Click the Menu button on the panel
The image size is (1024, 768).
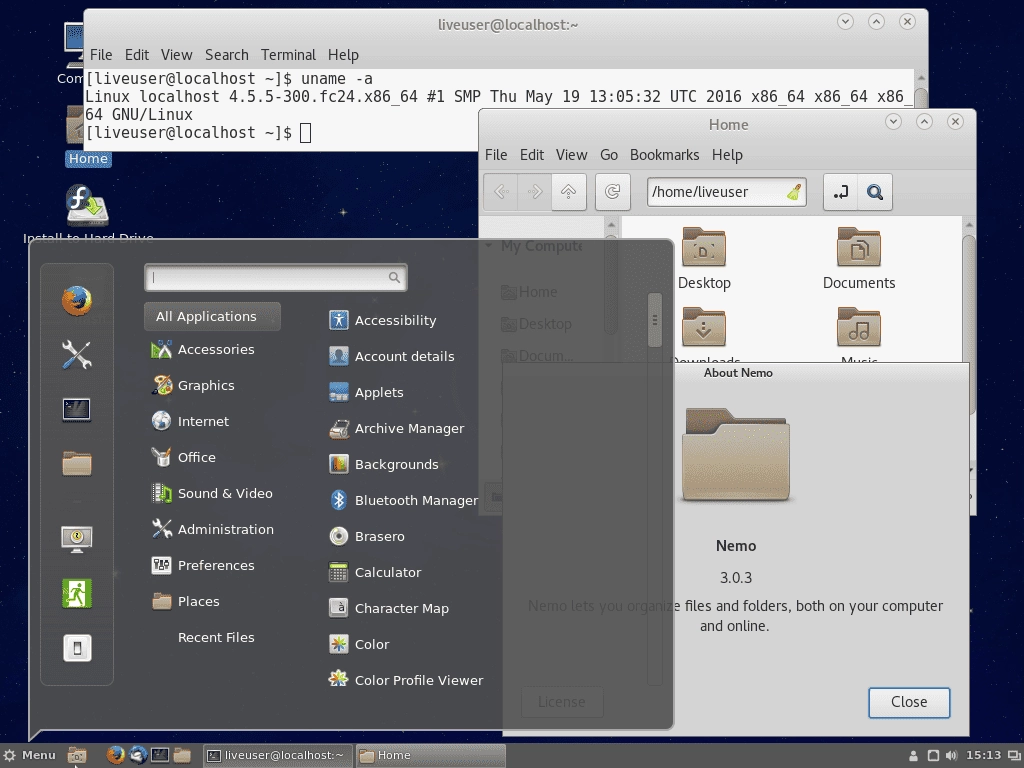[30, 755]
